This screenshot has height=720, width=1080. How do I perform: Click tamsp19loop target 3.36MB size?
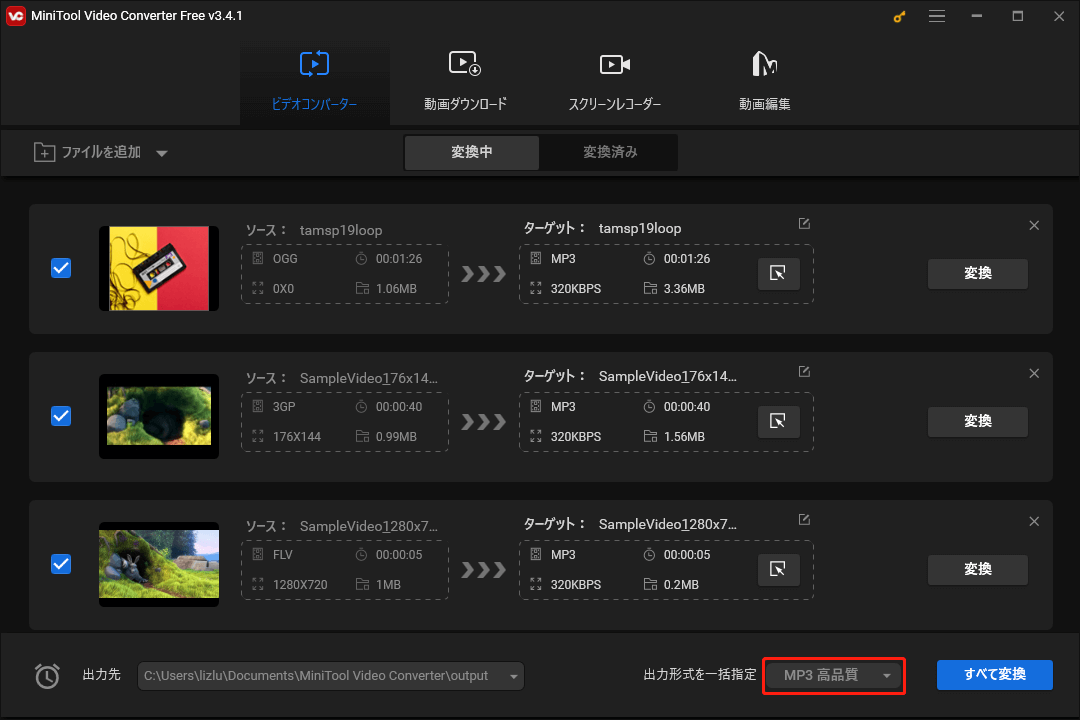click(684, 289)
